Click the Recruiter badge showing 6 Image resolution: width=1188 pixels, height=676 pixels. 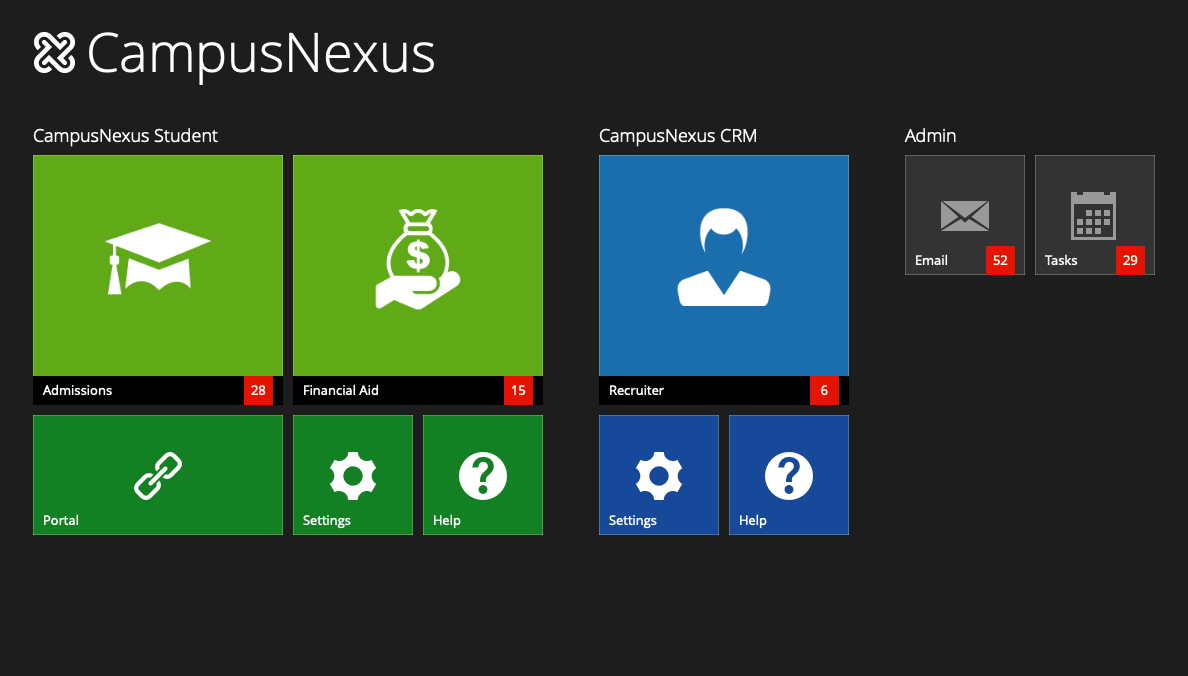824,390
